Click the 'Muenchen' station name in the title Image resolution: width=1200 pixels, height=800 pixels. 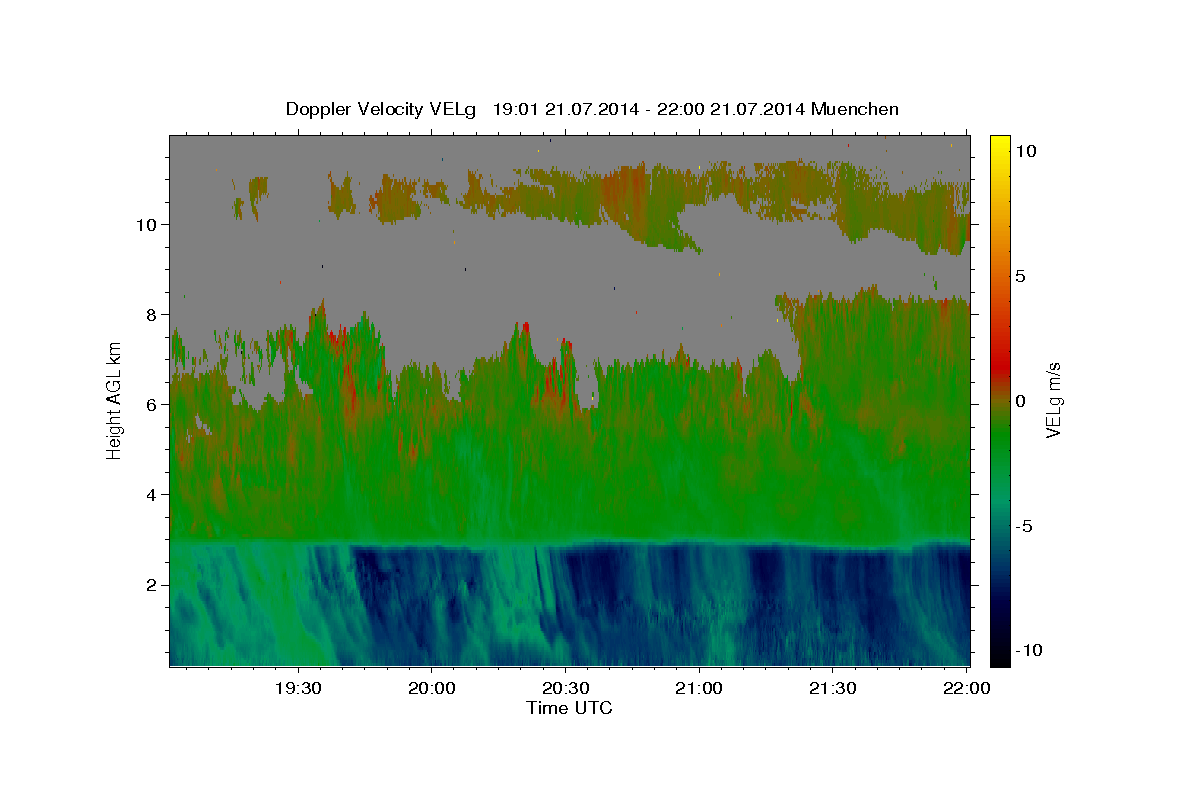click(x=855, y=109)
